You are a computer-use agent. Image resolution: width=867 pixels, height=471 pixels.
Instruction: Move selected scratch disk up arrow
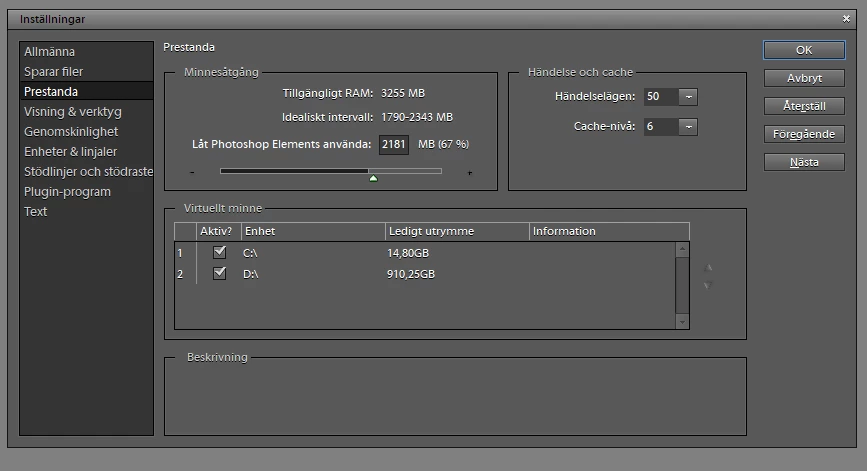(x=708, y=268)
